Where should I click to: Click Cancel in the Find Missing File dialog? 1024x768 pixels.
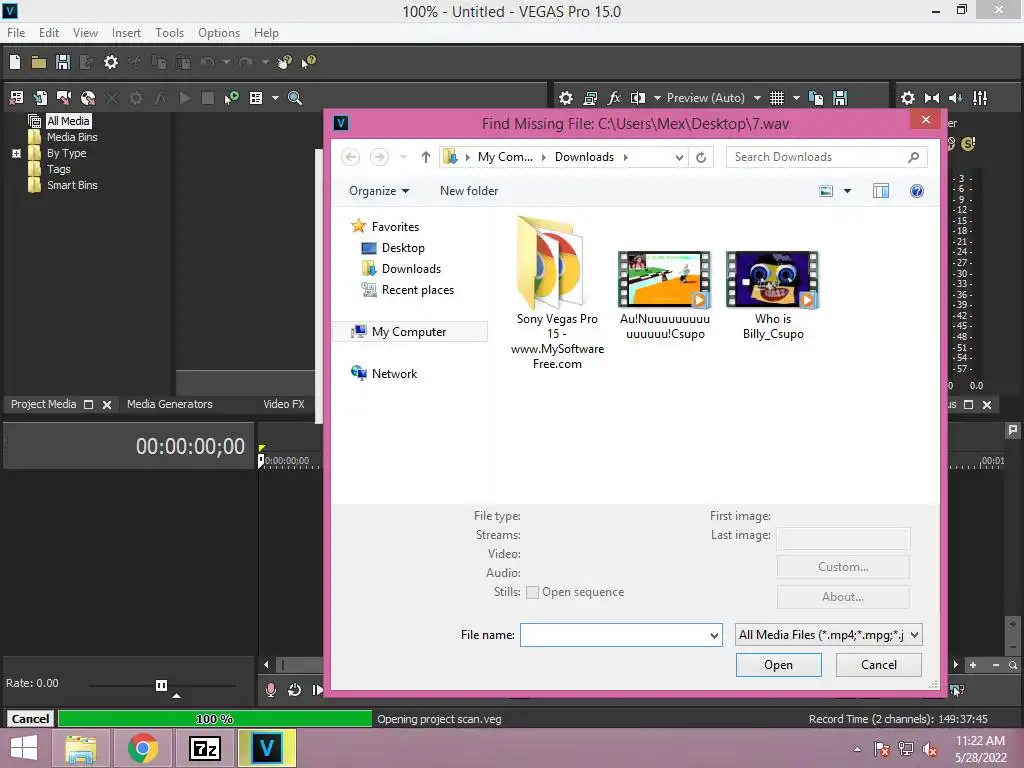(878, 665)
